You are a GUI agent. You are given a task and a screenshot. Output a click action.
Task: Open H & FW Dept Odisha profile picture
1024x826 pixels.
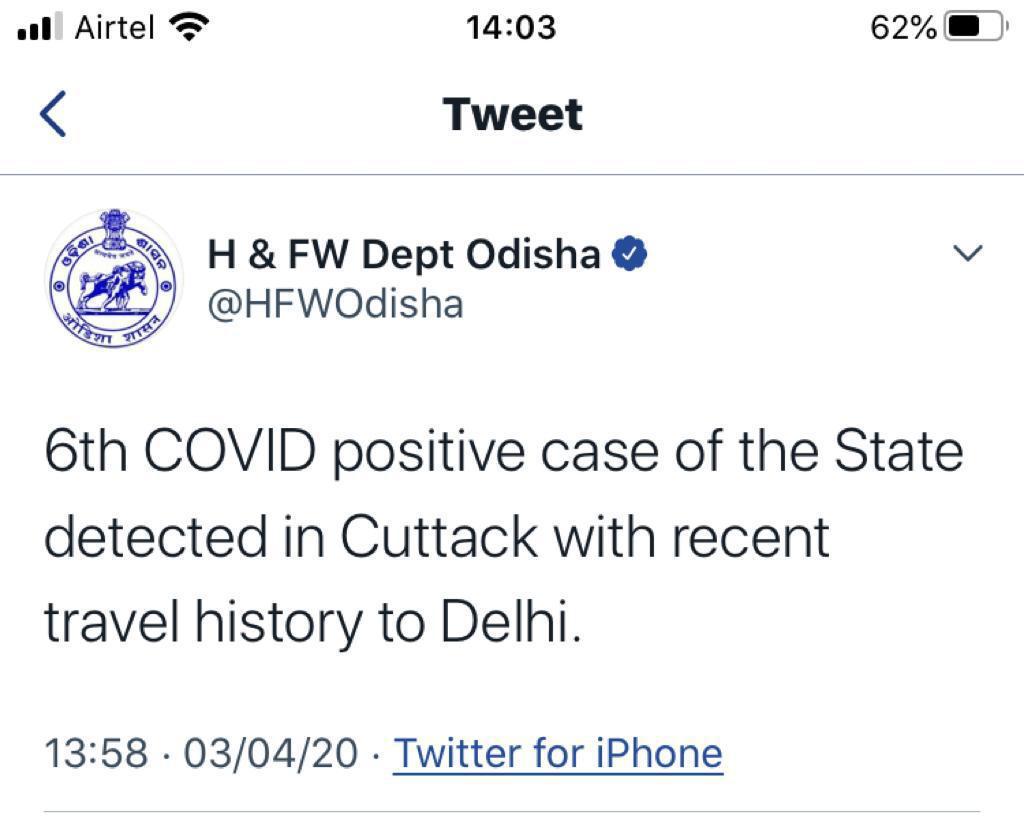[114, 278]
